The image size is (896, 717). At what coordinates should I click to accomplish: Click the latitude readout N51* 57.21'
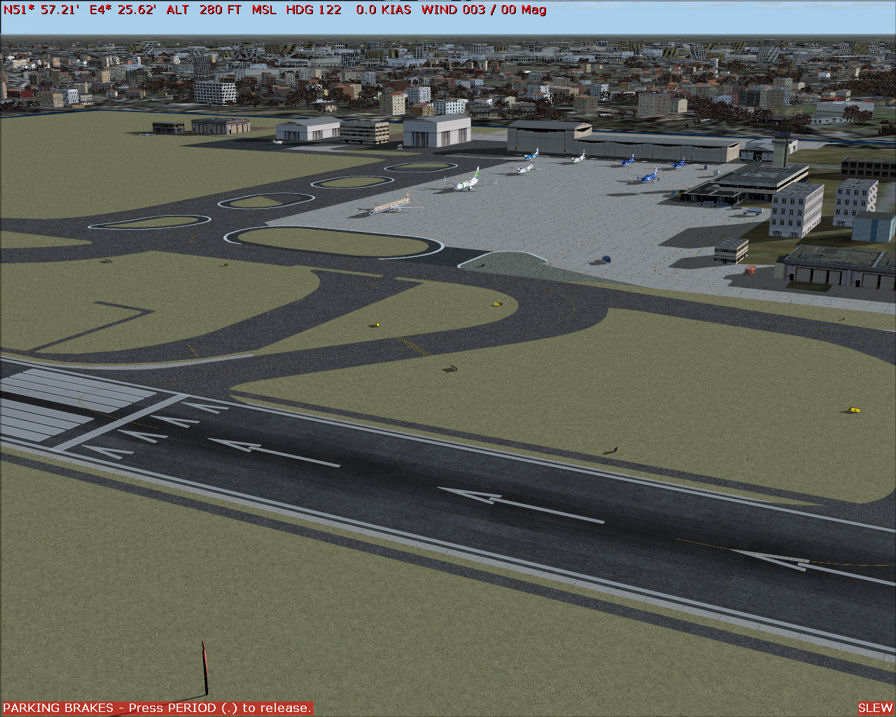point(41,10)
